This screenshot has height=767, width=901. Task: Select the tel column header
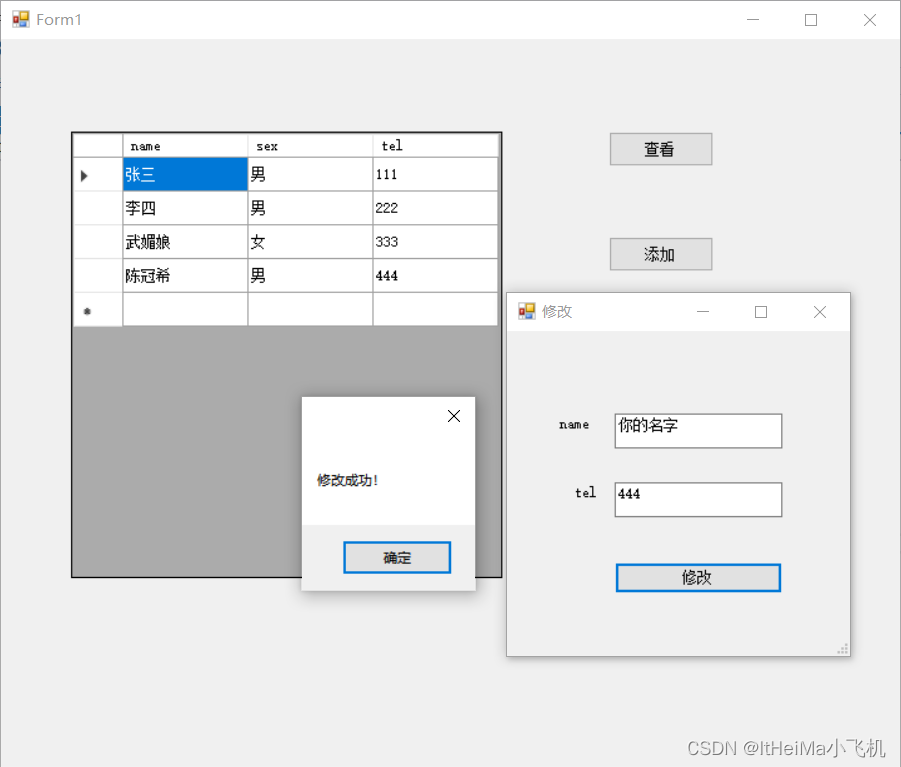pos(435,145)
